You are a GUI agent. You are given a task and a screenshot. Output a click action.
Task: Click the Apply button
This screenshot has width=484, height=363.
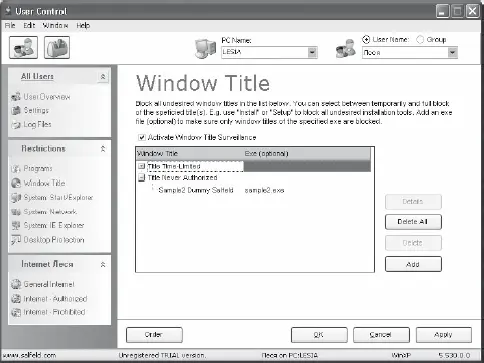[x=444, y=335]
